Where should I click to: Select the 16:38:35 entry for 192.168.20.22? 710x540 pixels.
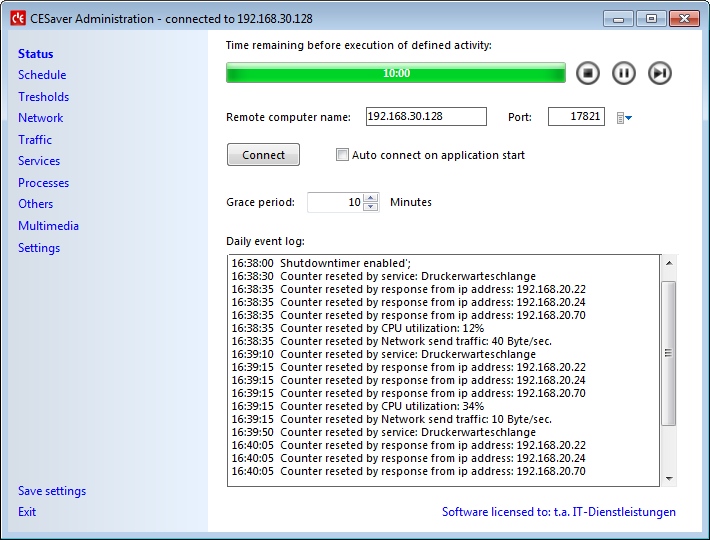408,289
